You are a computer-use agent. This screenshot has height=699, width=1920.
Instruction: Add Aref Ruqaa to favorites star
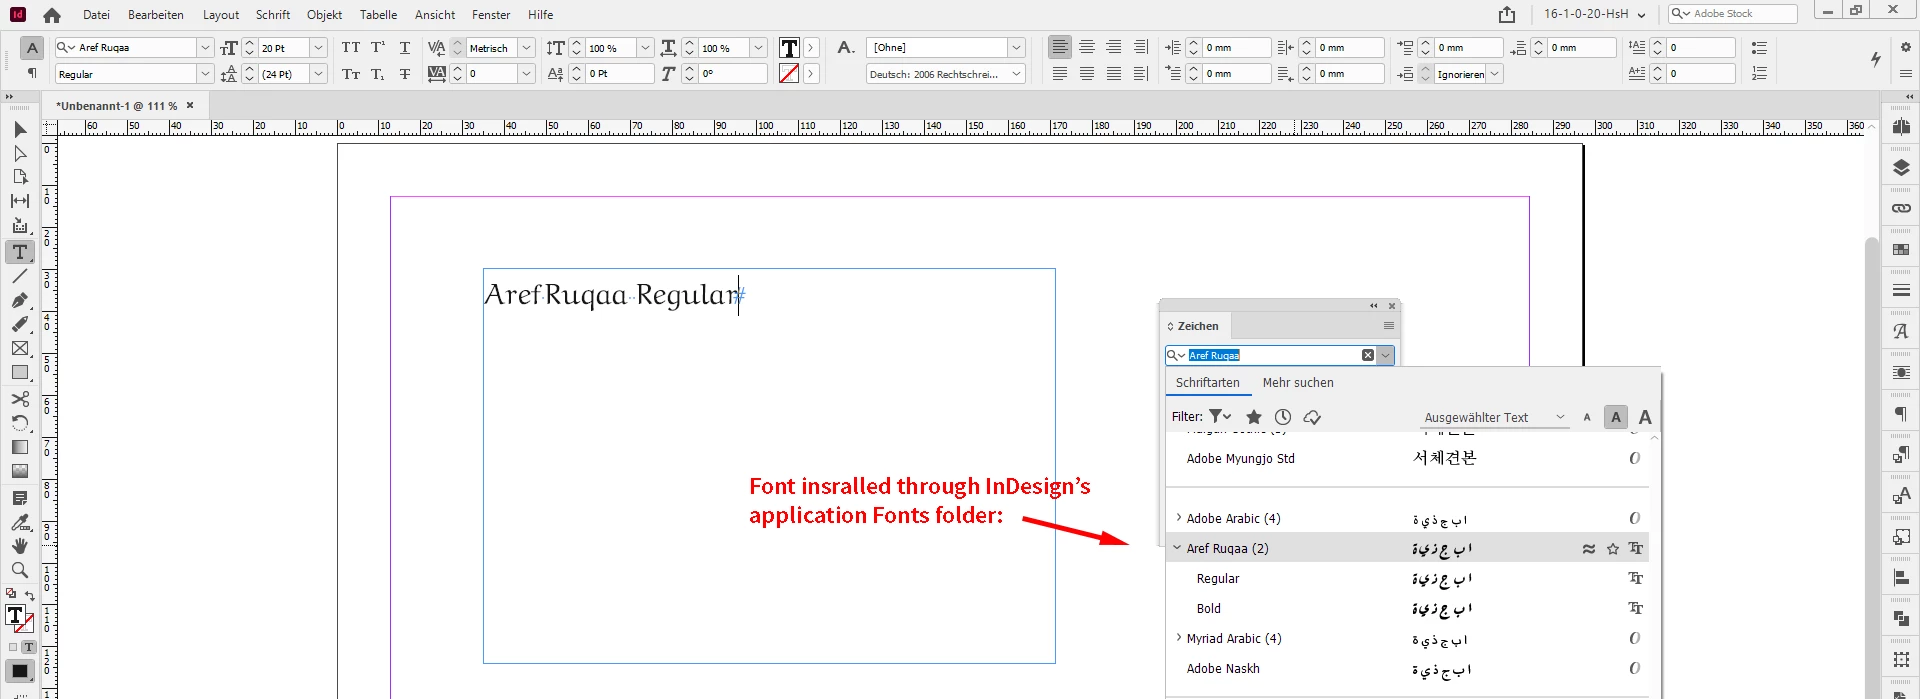click(x=1613, y=549)
